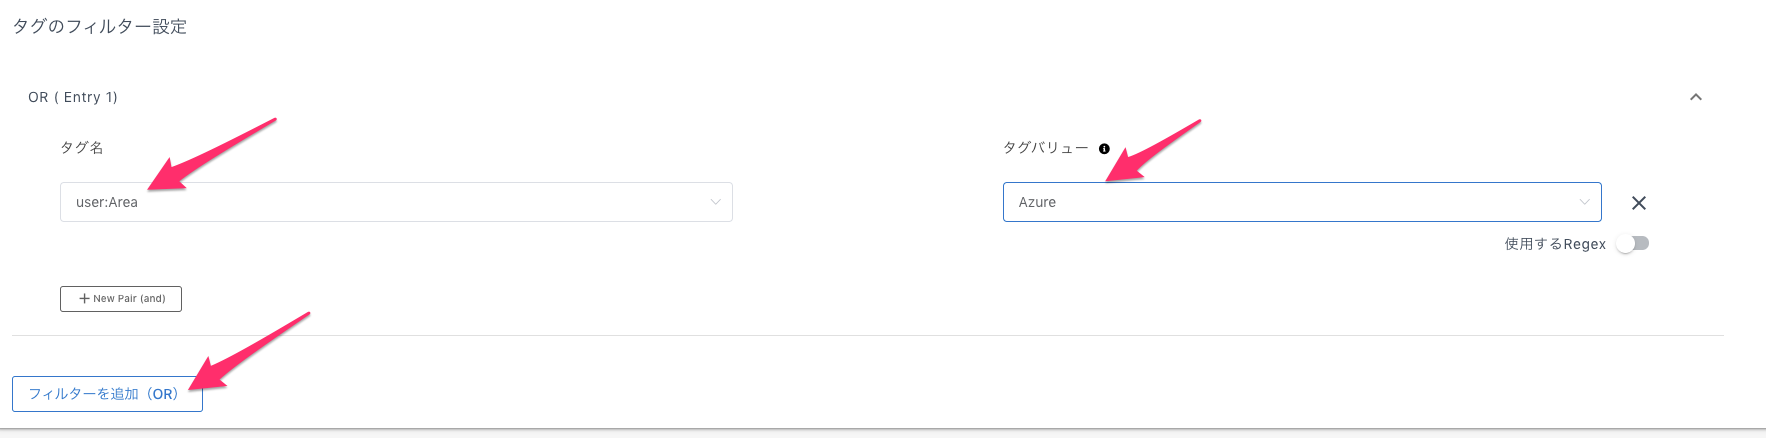
Task: Click the タグのフィルター設定 heading
Action: click(100, 27)
